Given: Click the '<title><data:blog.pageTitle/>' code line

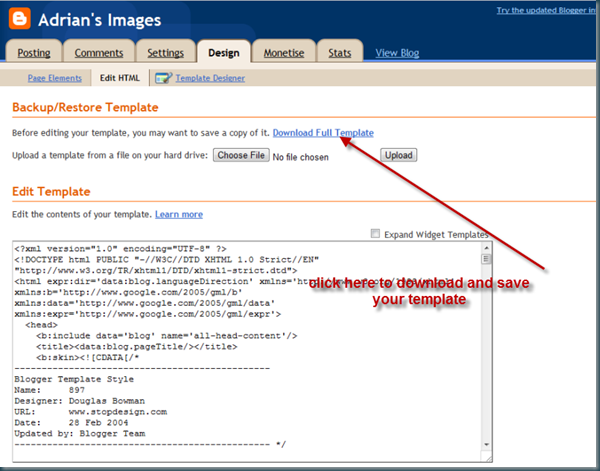Looking at the screenshot, I should point(137,347).
